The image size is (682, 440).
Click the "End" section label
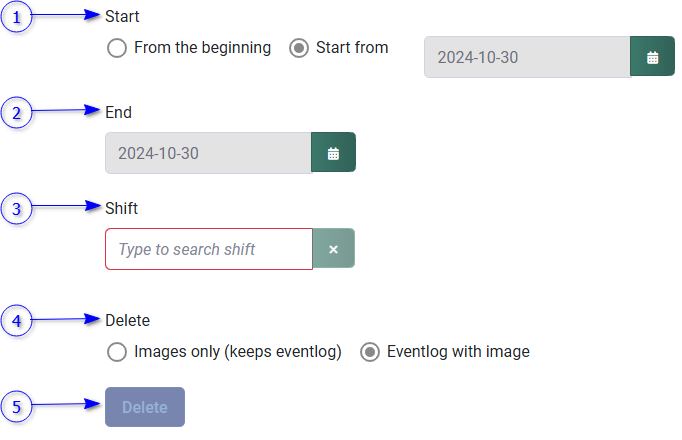118,113
